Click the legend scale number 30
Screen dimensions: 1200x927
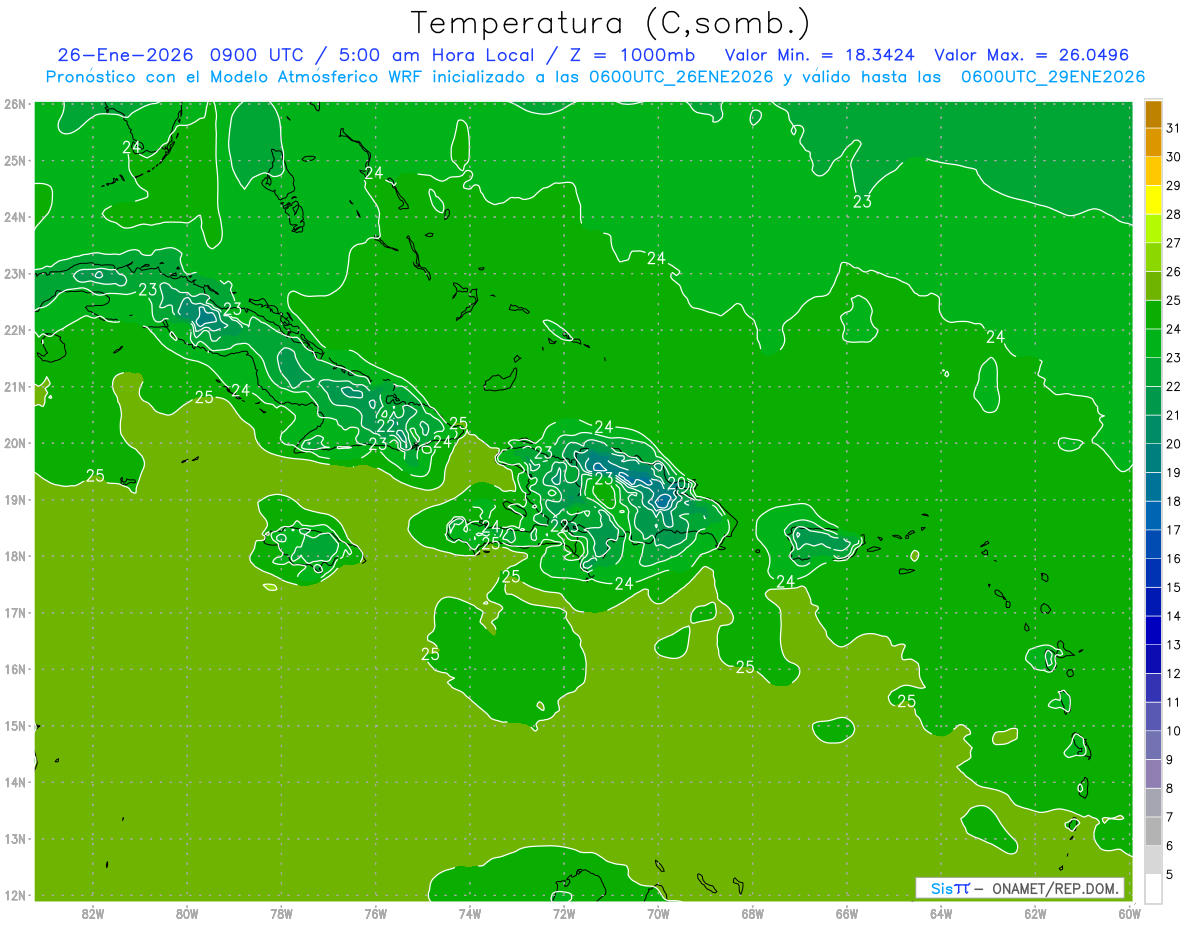click(x=1174, y=157)
